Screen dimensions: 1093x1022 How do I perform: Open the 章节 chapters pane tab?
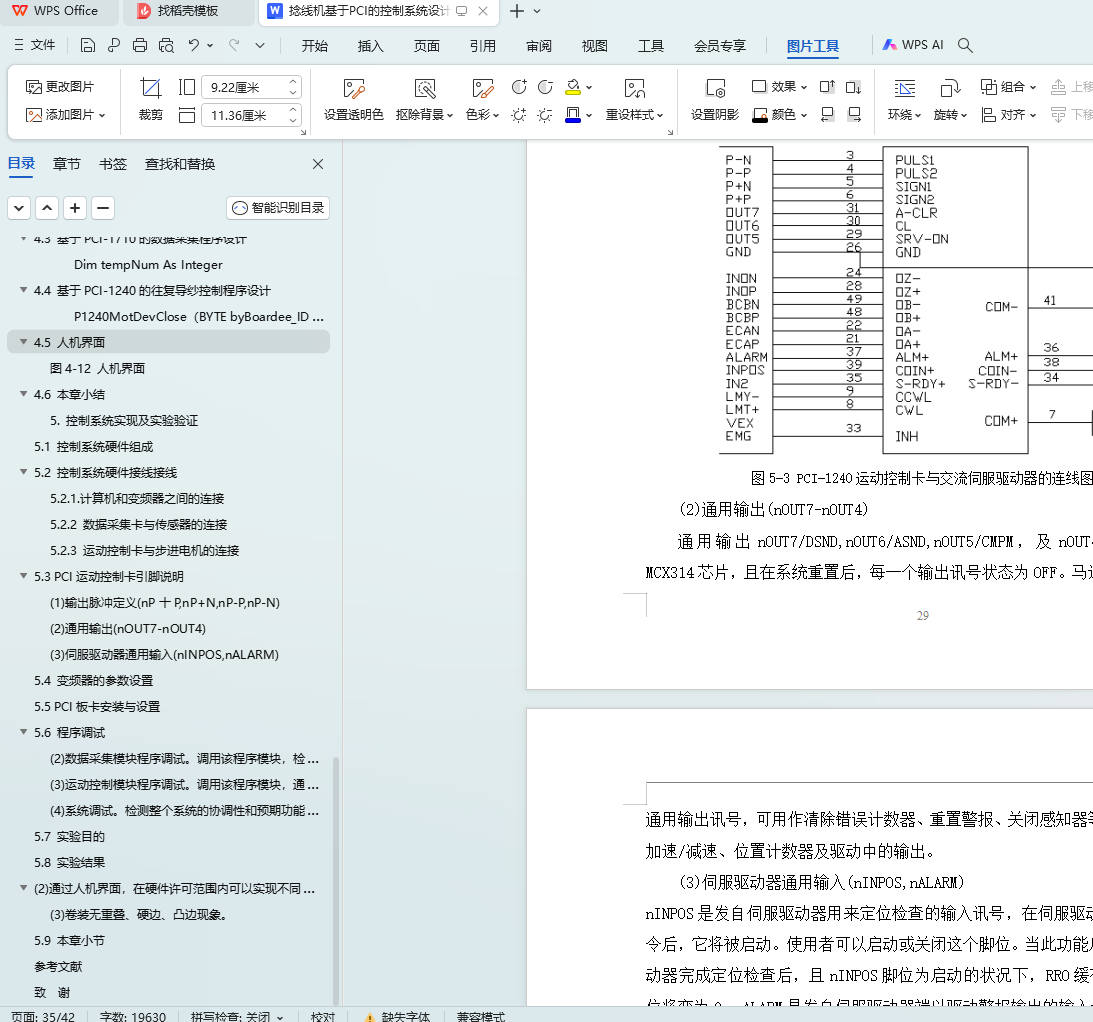67,164
